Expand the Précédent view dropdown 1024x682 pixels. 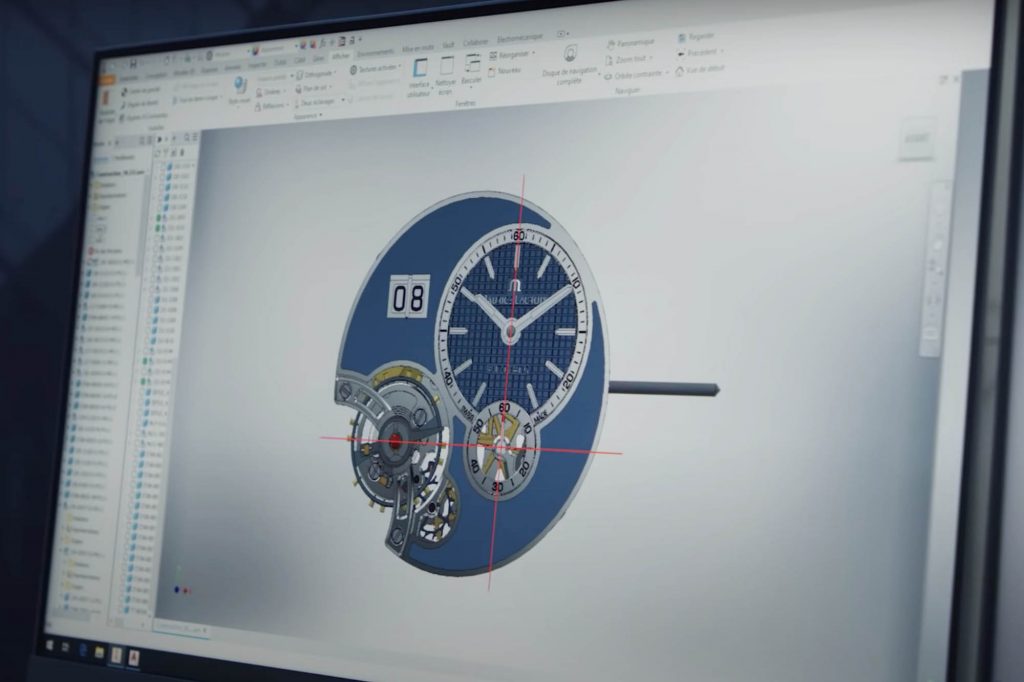coord(699,52)
